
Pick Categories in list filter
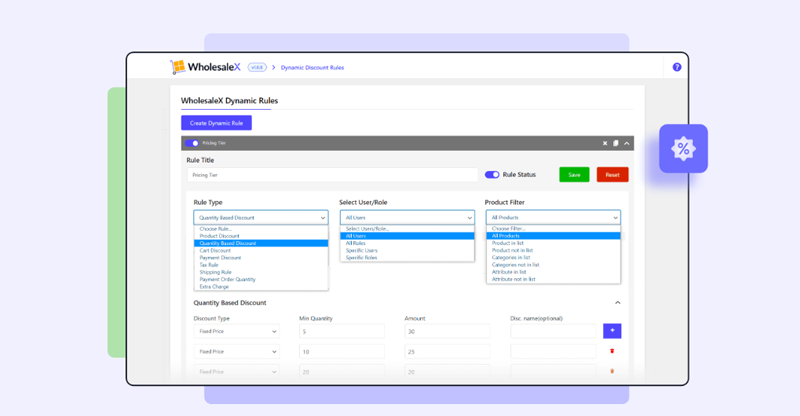pyautogui.click(x=553, y=258)
